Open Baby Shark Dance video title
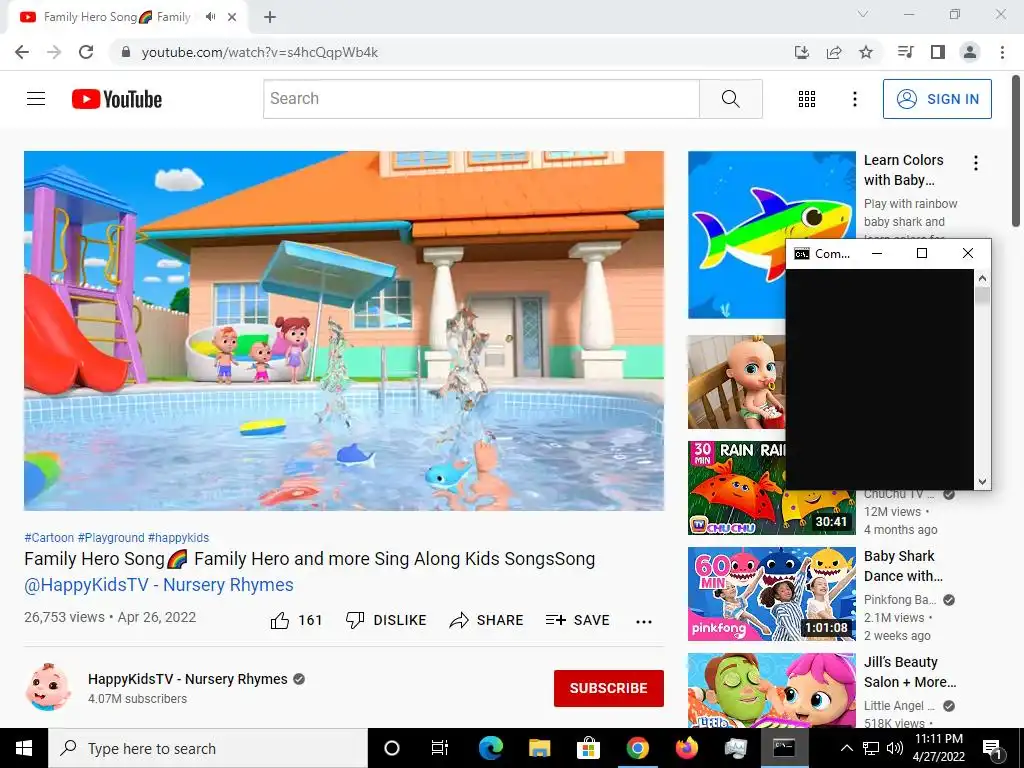Image resolution: width=1024 pixels, height=768 pixels. [903, 566]
